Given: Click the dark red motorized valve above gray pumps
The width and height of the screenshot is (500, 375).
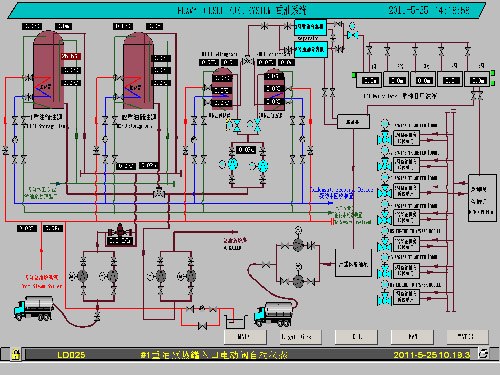Looking at the screenshot, I should click(120, 231).
